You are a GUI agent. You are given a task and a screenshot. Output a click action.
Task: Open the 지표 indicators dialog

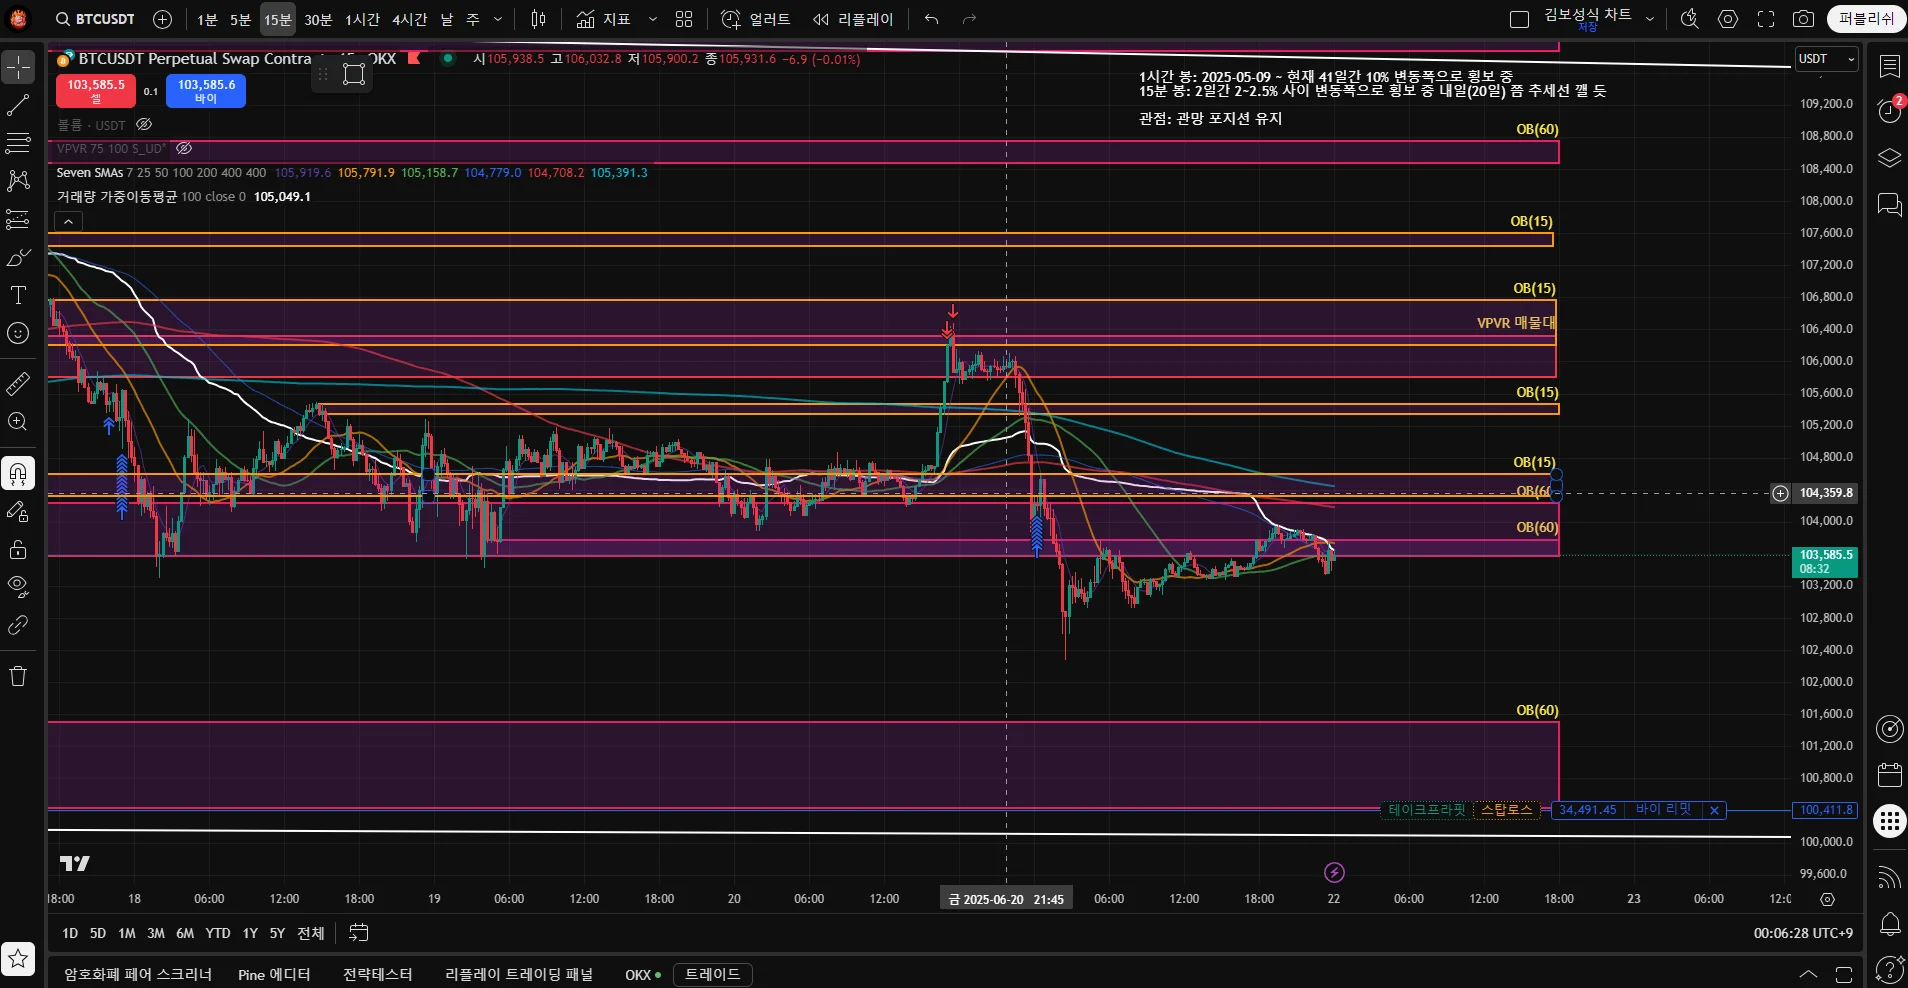click(603, 19)
